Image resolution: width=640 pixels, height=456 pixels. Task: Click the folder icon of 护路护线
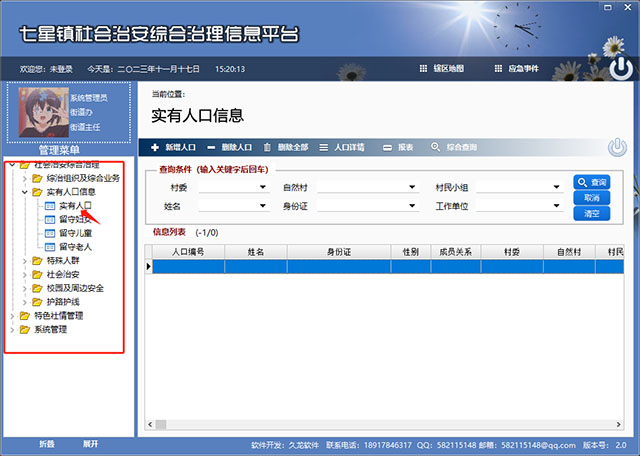click(x=37, y=302)
